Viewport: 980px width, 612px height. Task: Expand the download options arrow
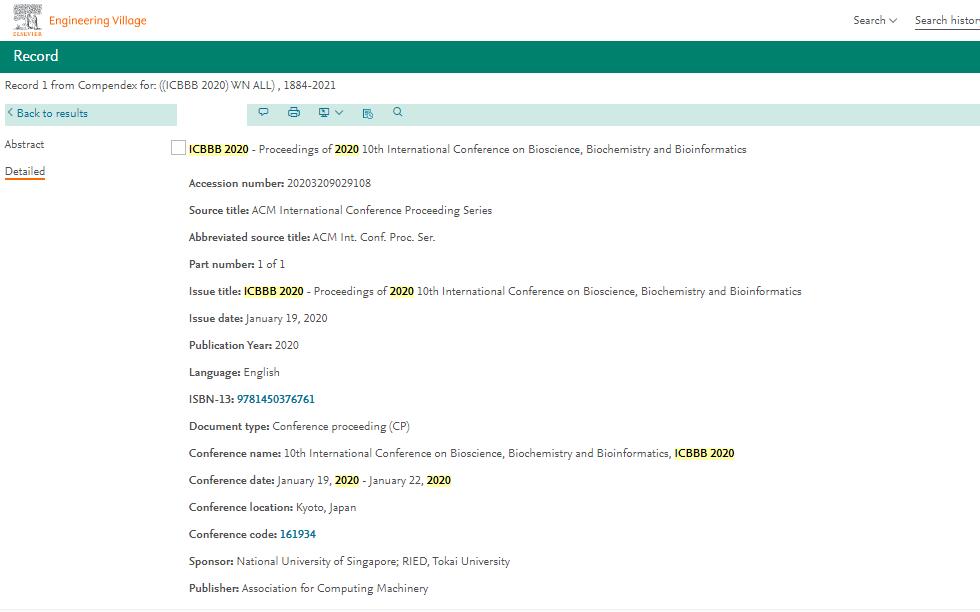pos(339,113)
